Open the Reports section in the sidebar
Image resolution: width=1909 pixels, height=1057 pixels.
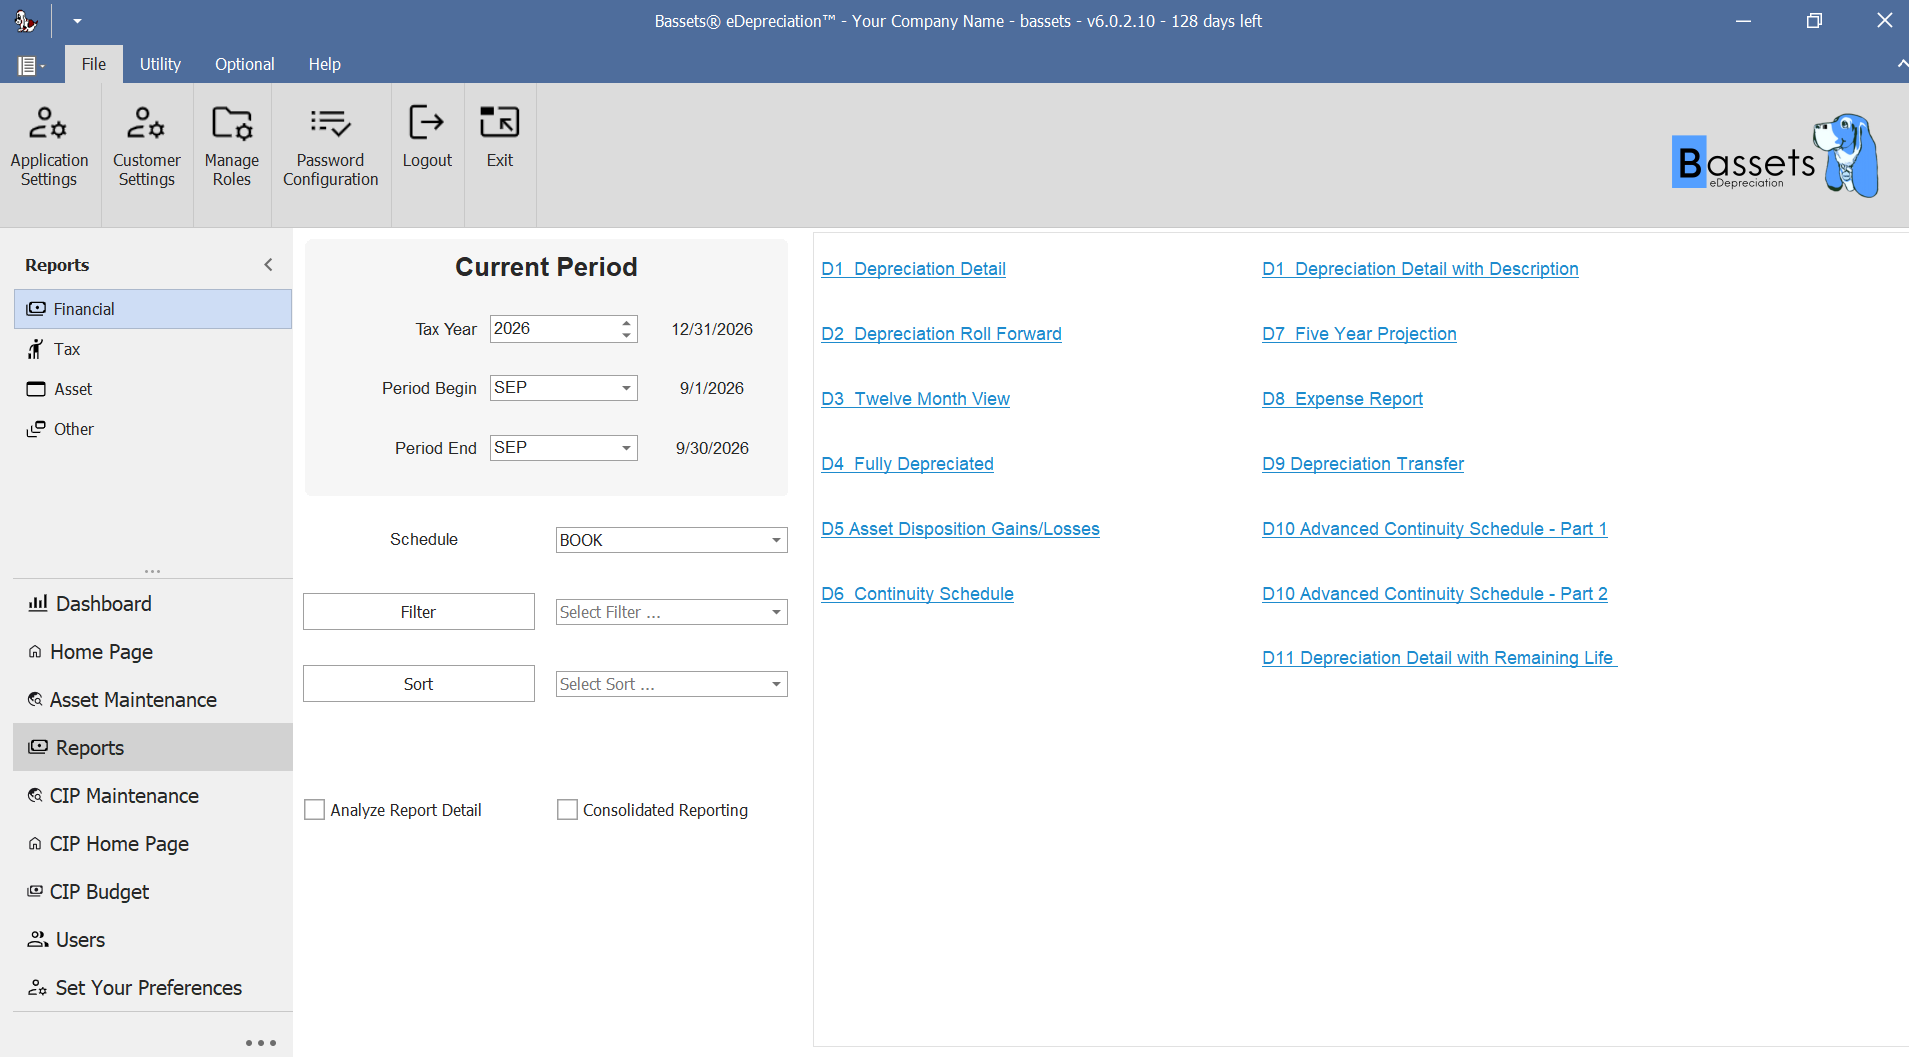pos(153,748)
